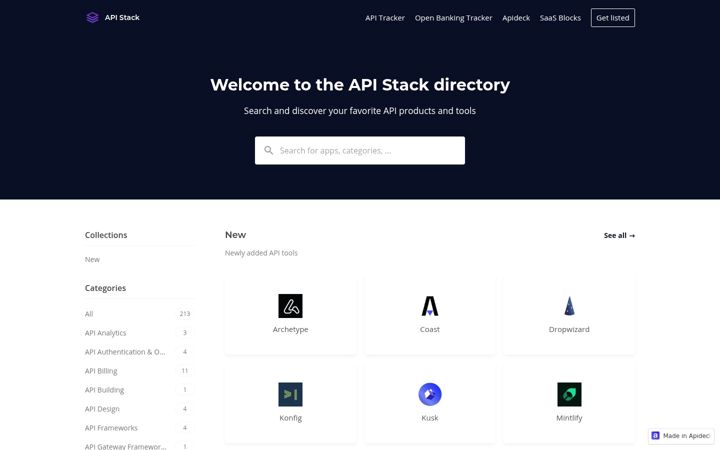720x450 pixels.
Task: Open the Dropwizard wizard hat logo
Action: [x=569, y=306]
